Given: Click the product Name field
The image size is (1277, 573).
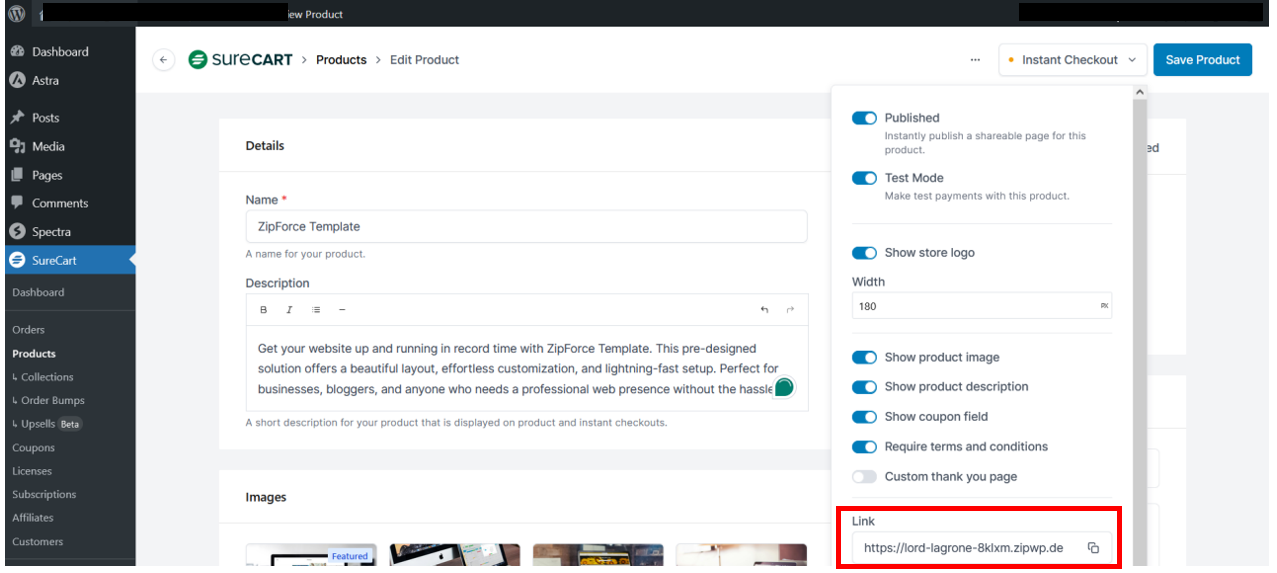Looking at the screenshot, I should 527,226.
